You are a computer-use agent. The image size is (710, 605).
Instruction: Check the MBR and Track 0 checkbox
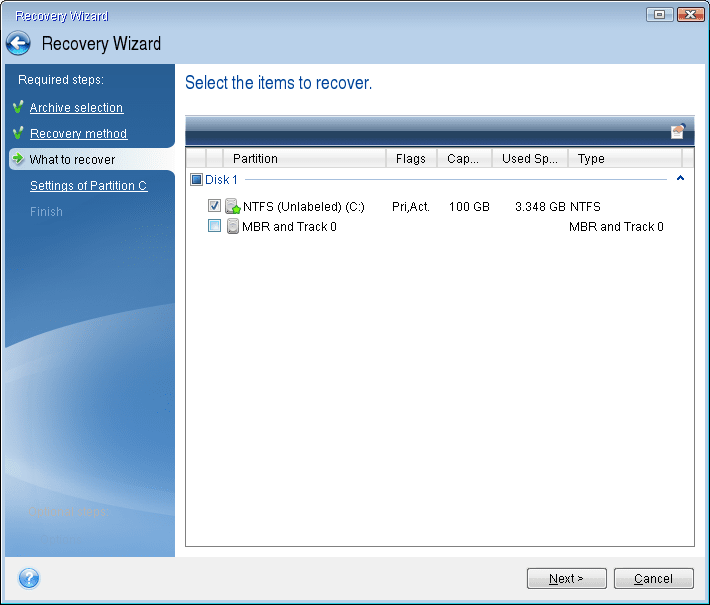(x=214, y=227)
